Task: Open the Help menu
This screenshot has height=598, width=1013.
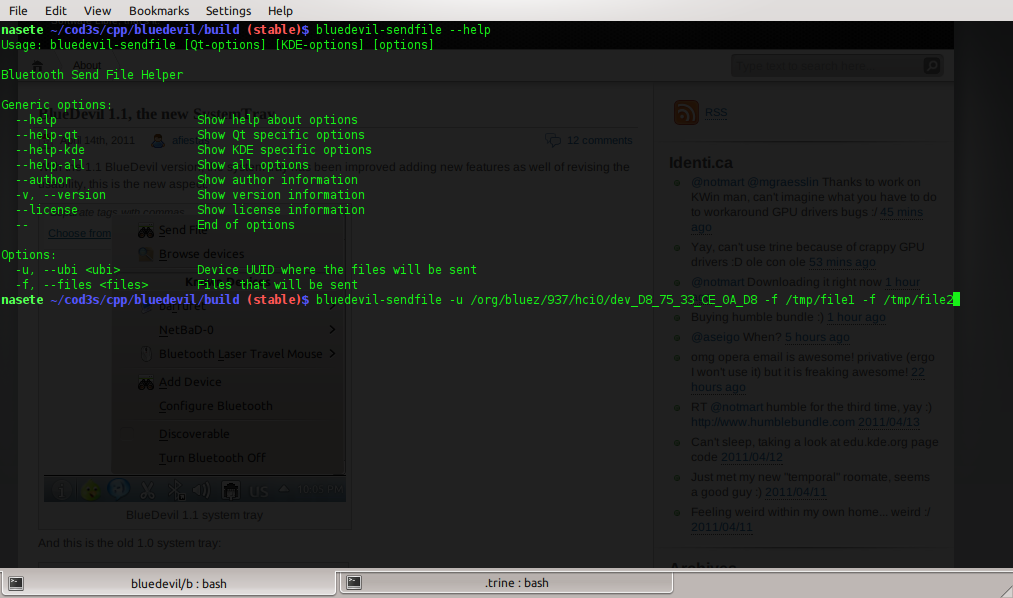Action: click(x=280, y=11)
